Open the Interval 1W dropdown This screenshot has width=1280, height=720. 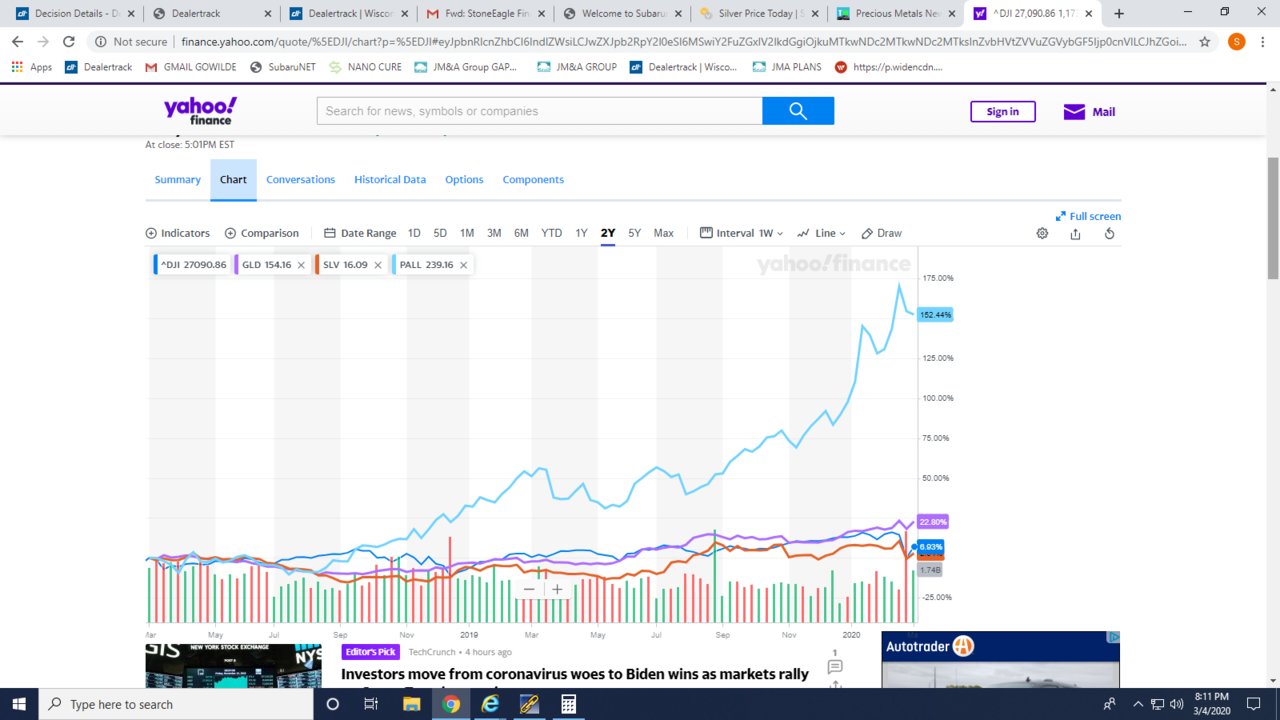point(741,233)
